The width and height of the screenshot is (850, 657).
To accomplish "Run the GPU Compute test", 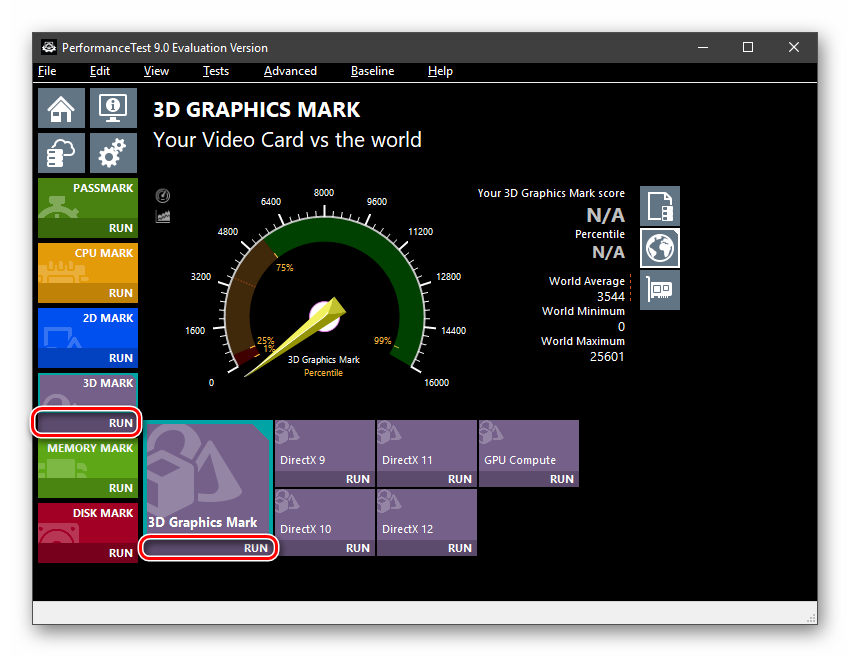I will (561, 479).
